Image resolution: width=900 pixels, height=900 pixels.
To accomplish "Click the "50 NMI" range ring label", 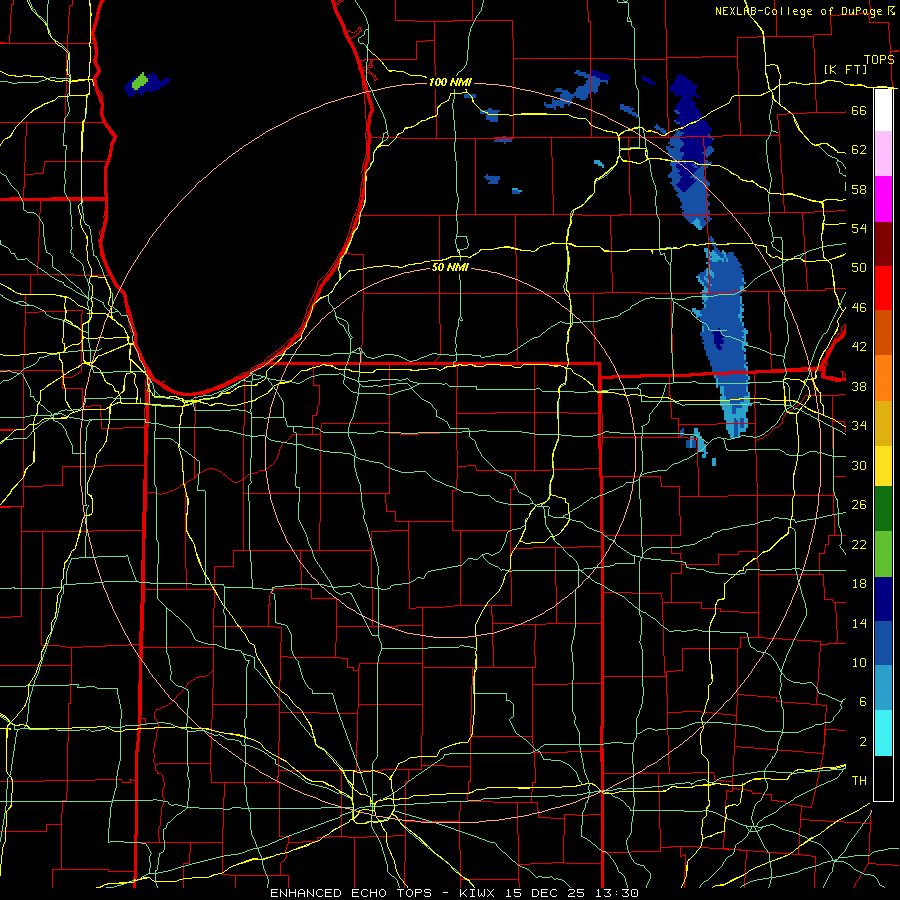I will (450, 267).
